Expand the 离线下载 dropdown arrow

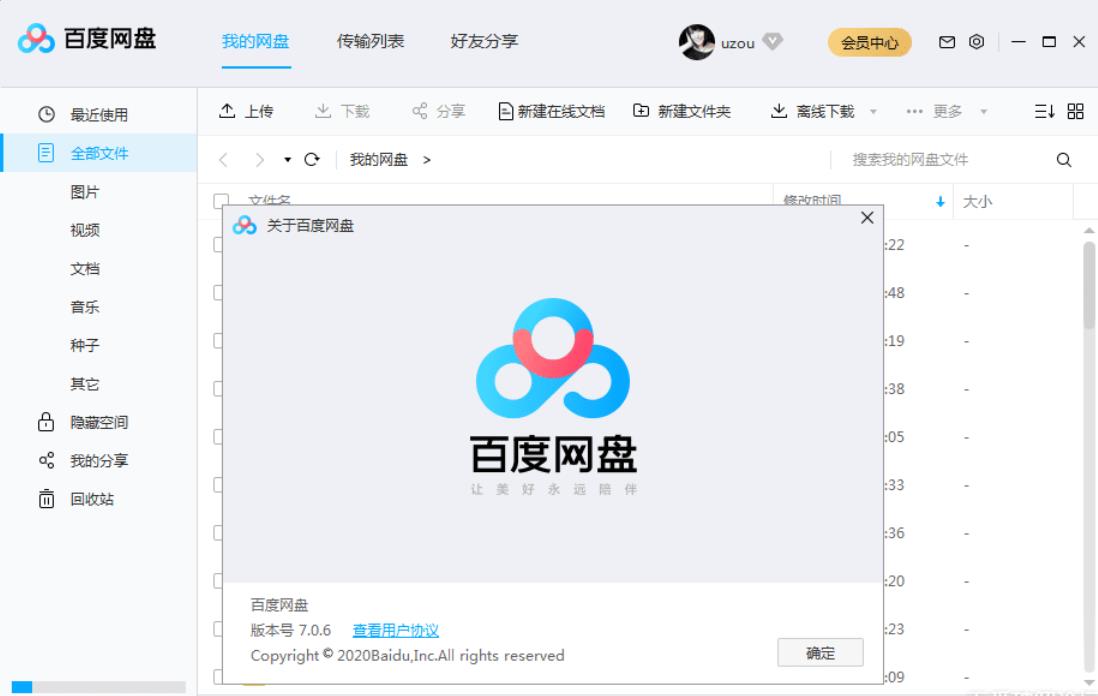point(873,111)
